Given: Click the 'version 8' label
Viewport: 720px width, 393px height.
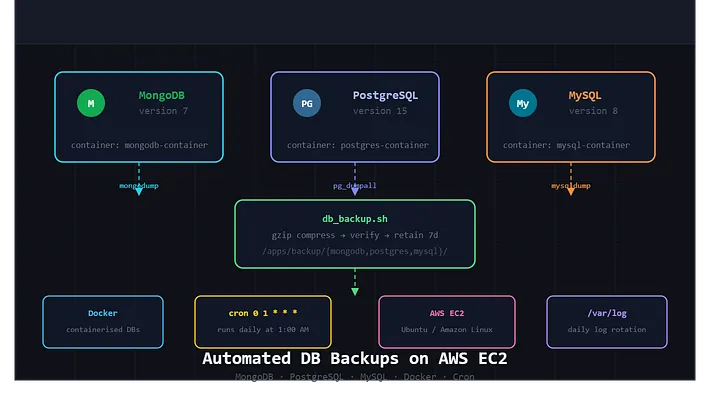Looking at the screenshot, I should [593, 111].
